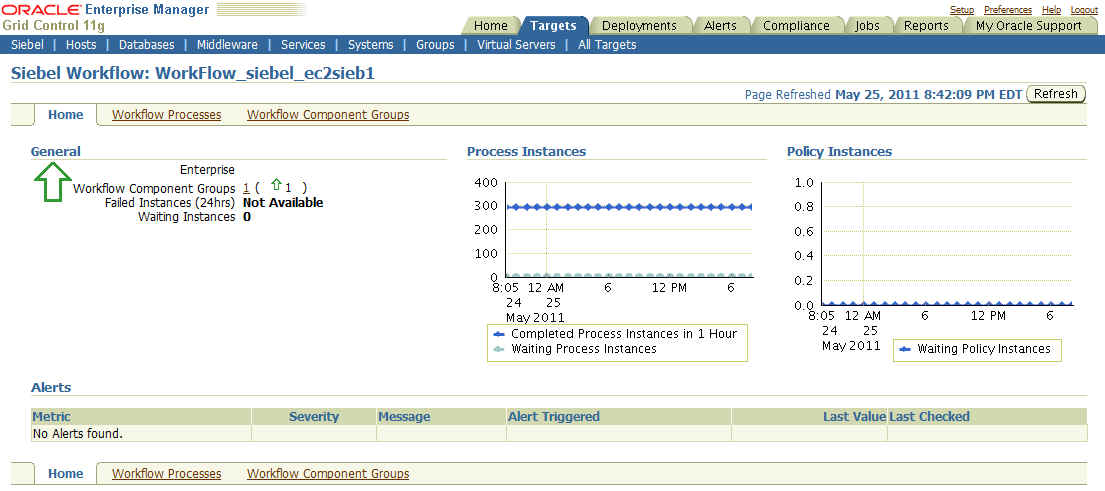
Task: Click the green up-status arrow icon beside count 1
Action: click(x=276, y=185)
